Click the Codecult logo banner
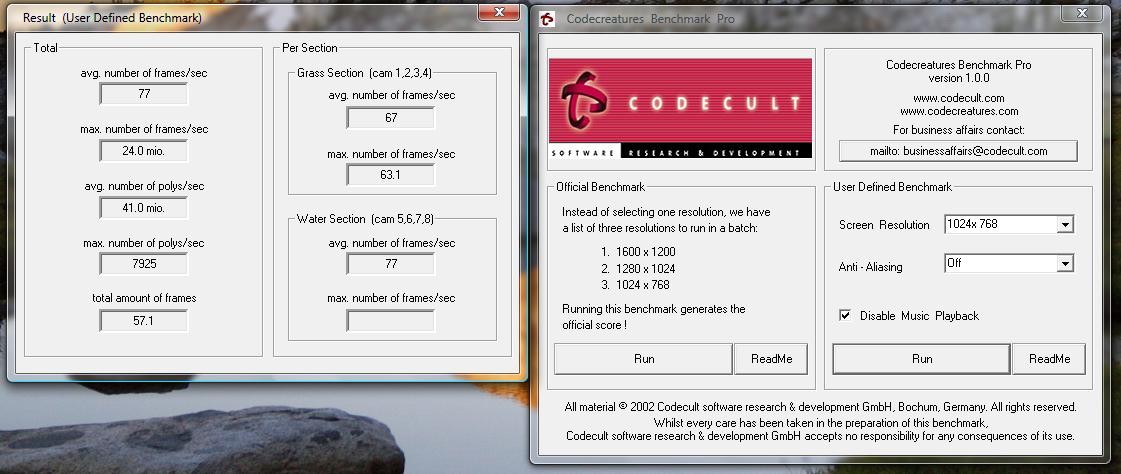Image resolution: width=1121 pixels, height=474 pixels. pyautogui.click(x=680, y=108)
